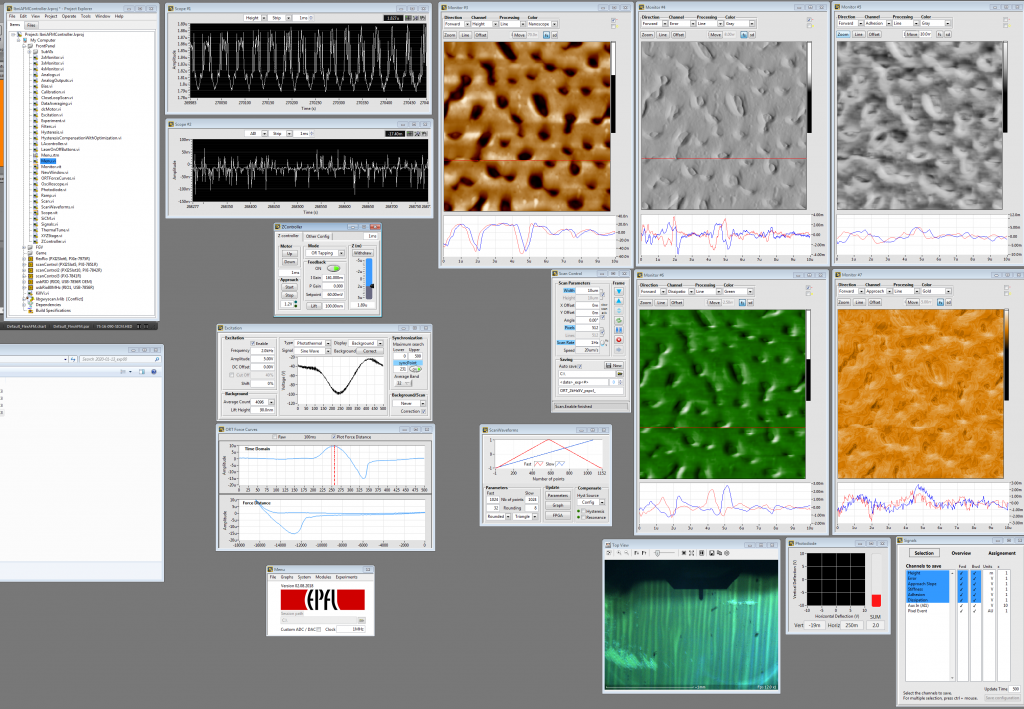Switch off the Feedback ON toggle in ZController
The width and height of the screenshot is (1024, 709).
(334, 268)
